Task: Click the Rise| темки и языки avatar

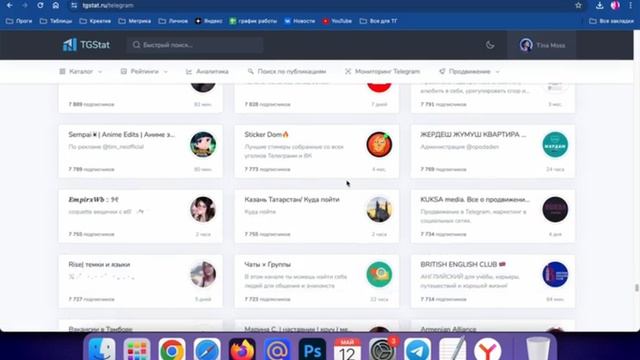Action: point(203,274)
